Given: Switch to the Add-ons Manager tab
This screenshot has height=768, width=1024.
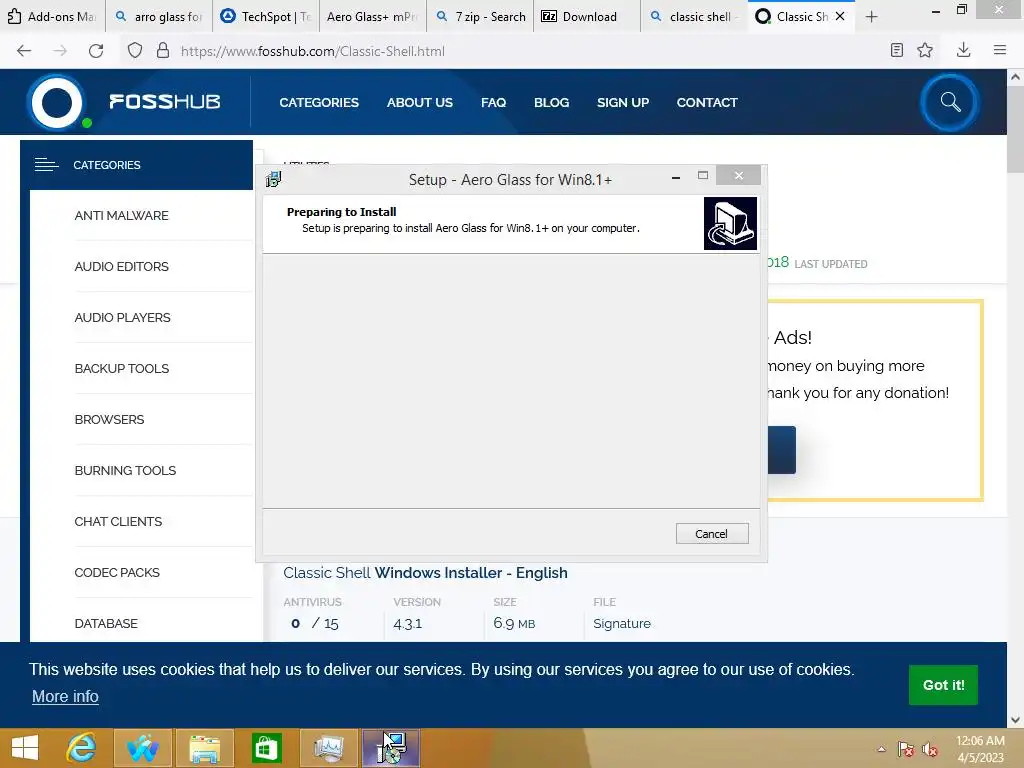Looking at the screenshot, I should 52,16.
